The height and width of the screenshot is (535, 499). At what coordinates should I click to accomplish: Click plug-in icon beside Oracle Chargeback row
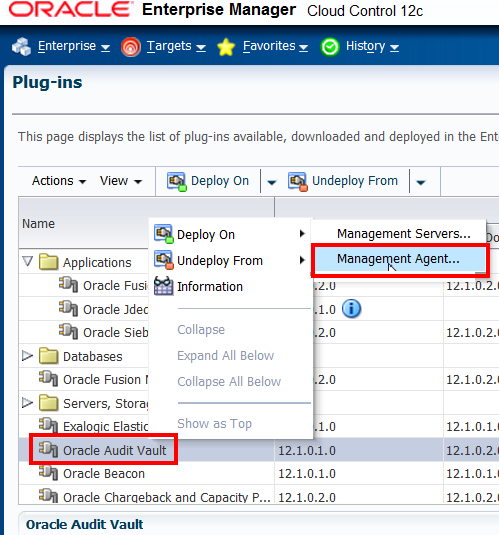pos(48,496)
